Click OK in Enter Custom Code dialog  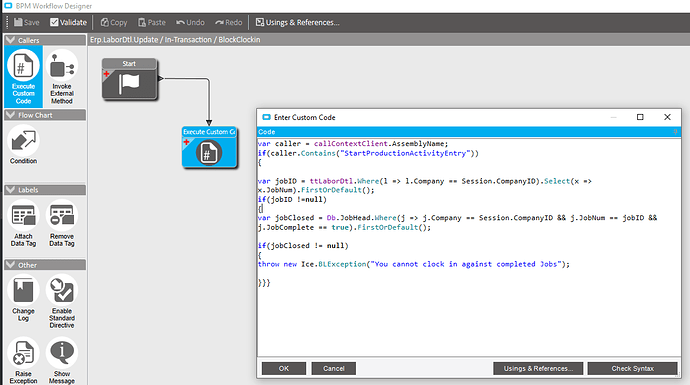click(284, 368)
